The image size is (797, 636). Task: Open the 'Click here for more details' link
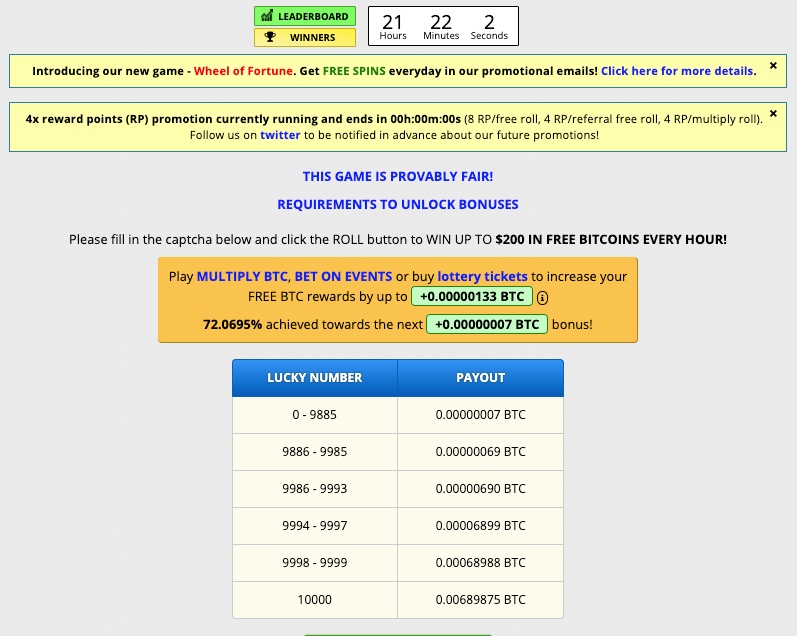coord(677,71)
